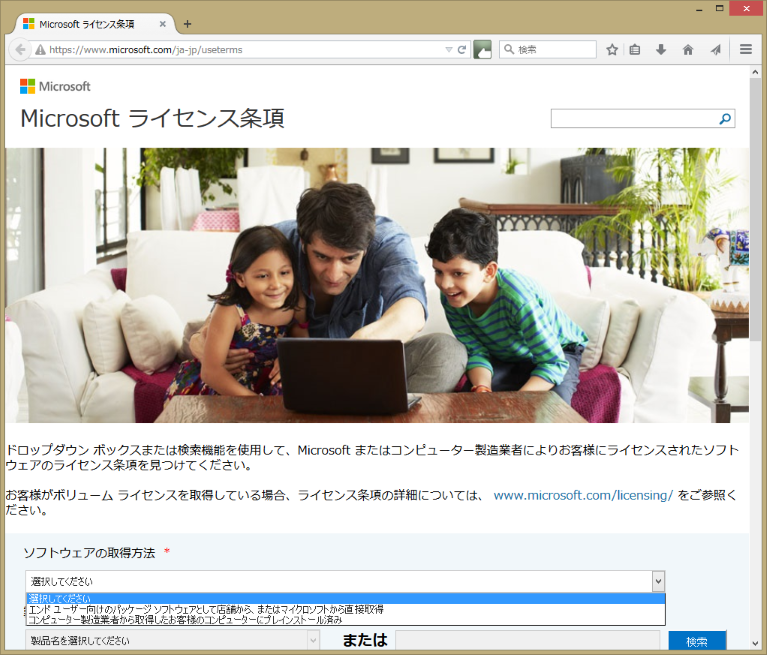Click the vertical scrollbar thumb
Image resolution: width=767 pixels, height=655 pixels.
point(755,210)
